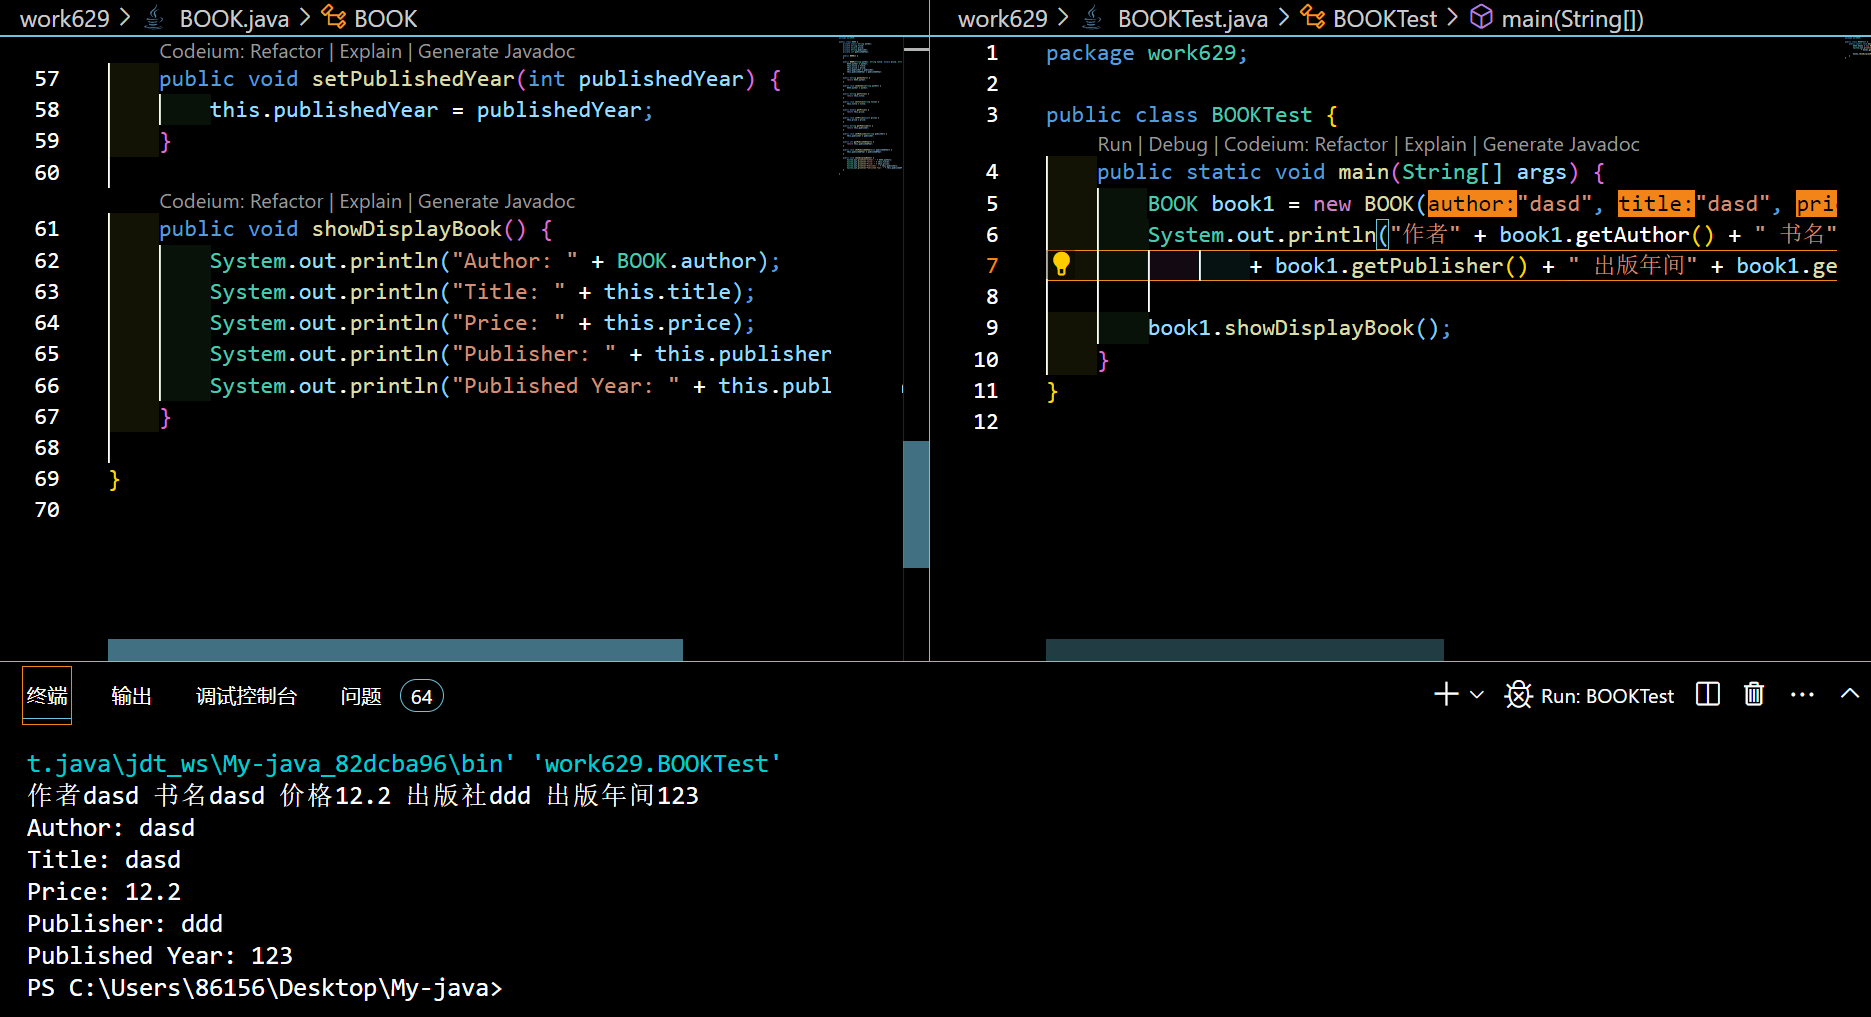This screenshot has height=1017, width=1871.
Task: Click Explain lens above main method
Action: click(x=1435, y=144)
